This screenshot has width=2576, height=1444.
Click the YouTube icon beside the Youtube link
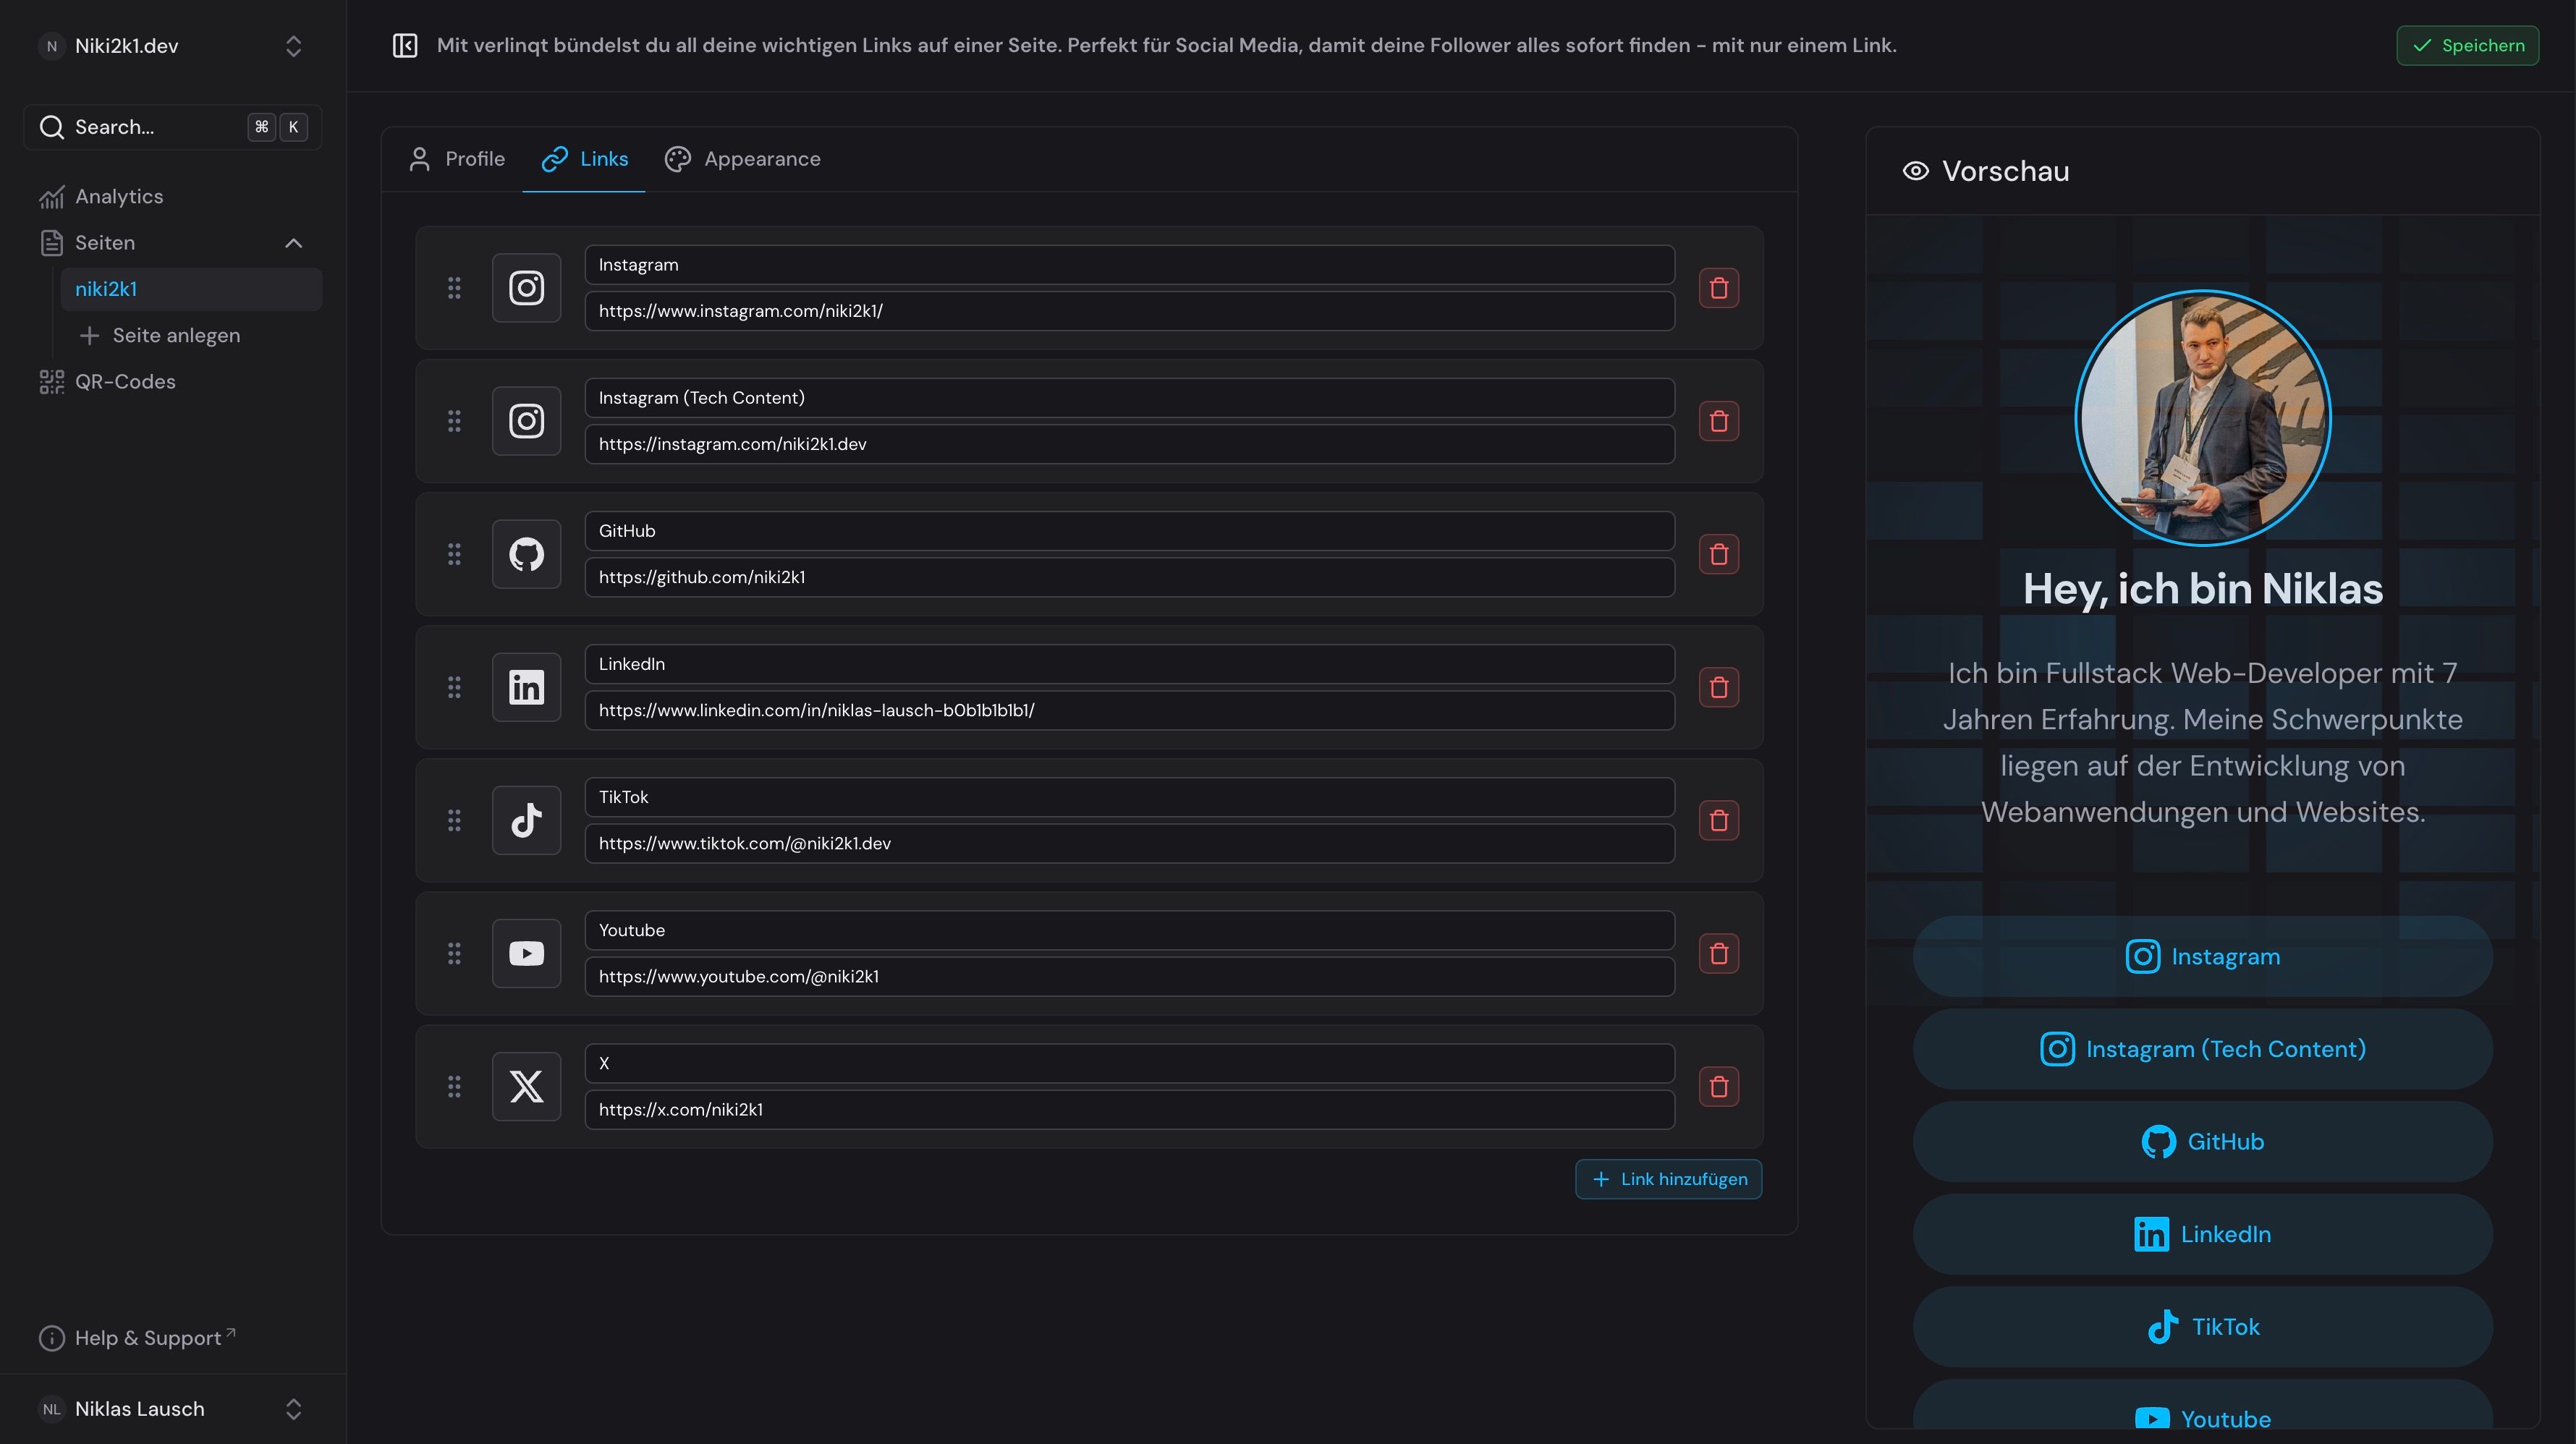pyautogui.click(x=525, y=953)
